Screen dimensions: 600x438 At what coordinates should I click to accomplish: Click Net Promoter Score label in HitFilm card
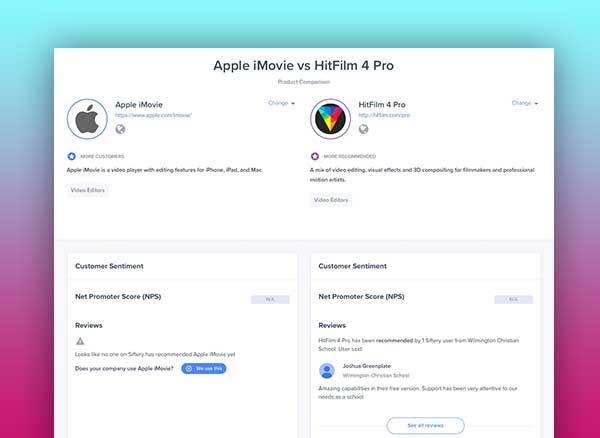click(x=361, y=296)
